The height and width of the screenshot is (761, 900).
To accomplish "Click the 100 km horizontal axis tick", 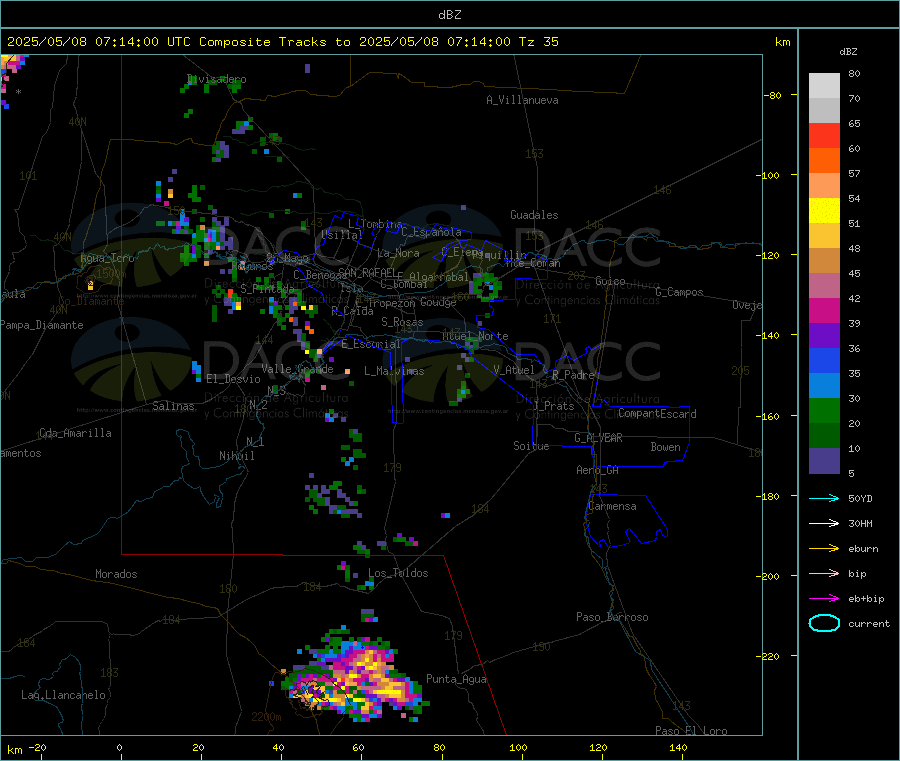I will (x=518, y=747).
